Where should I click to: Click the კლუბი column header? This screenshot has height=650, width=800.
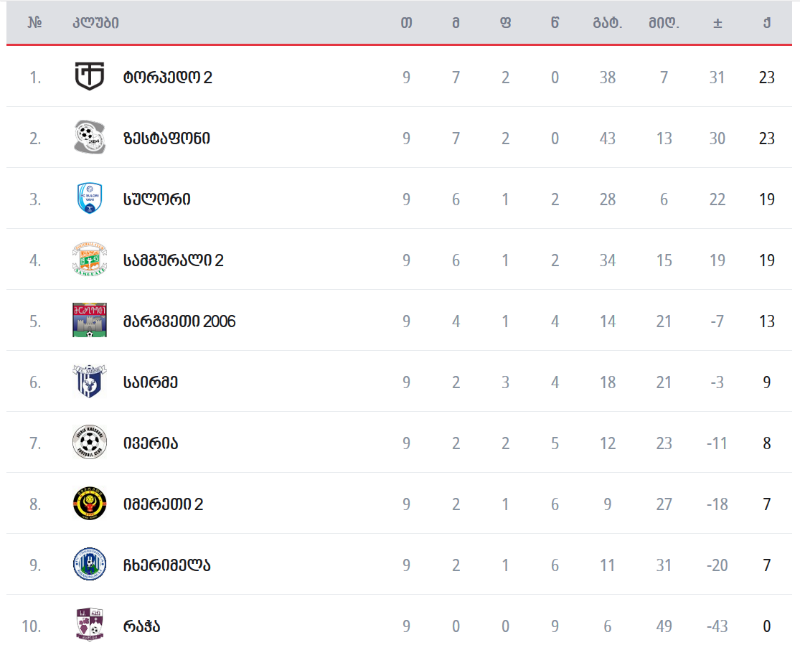click(x=95, y=23)
